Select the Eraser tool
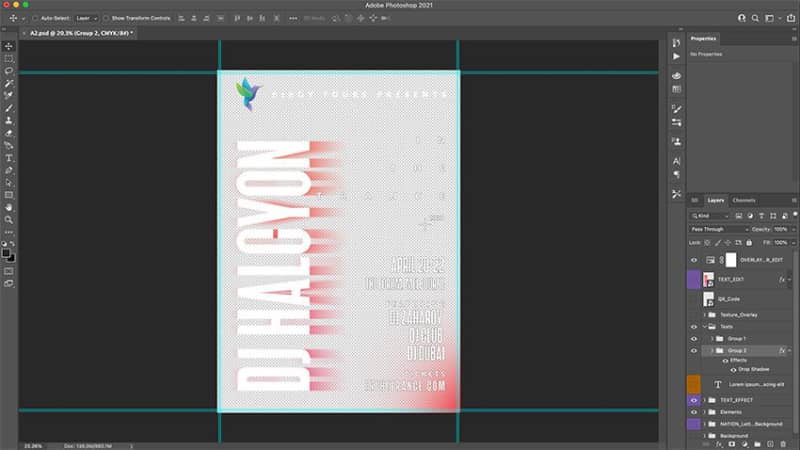Screen dimensions: 800x450 point(9,133)
